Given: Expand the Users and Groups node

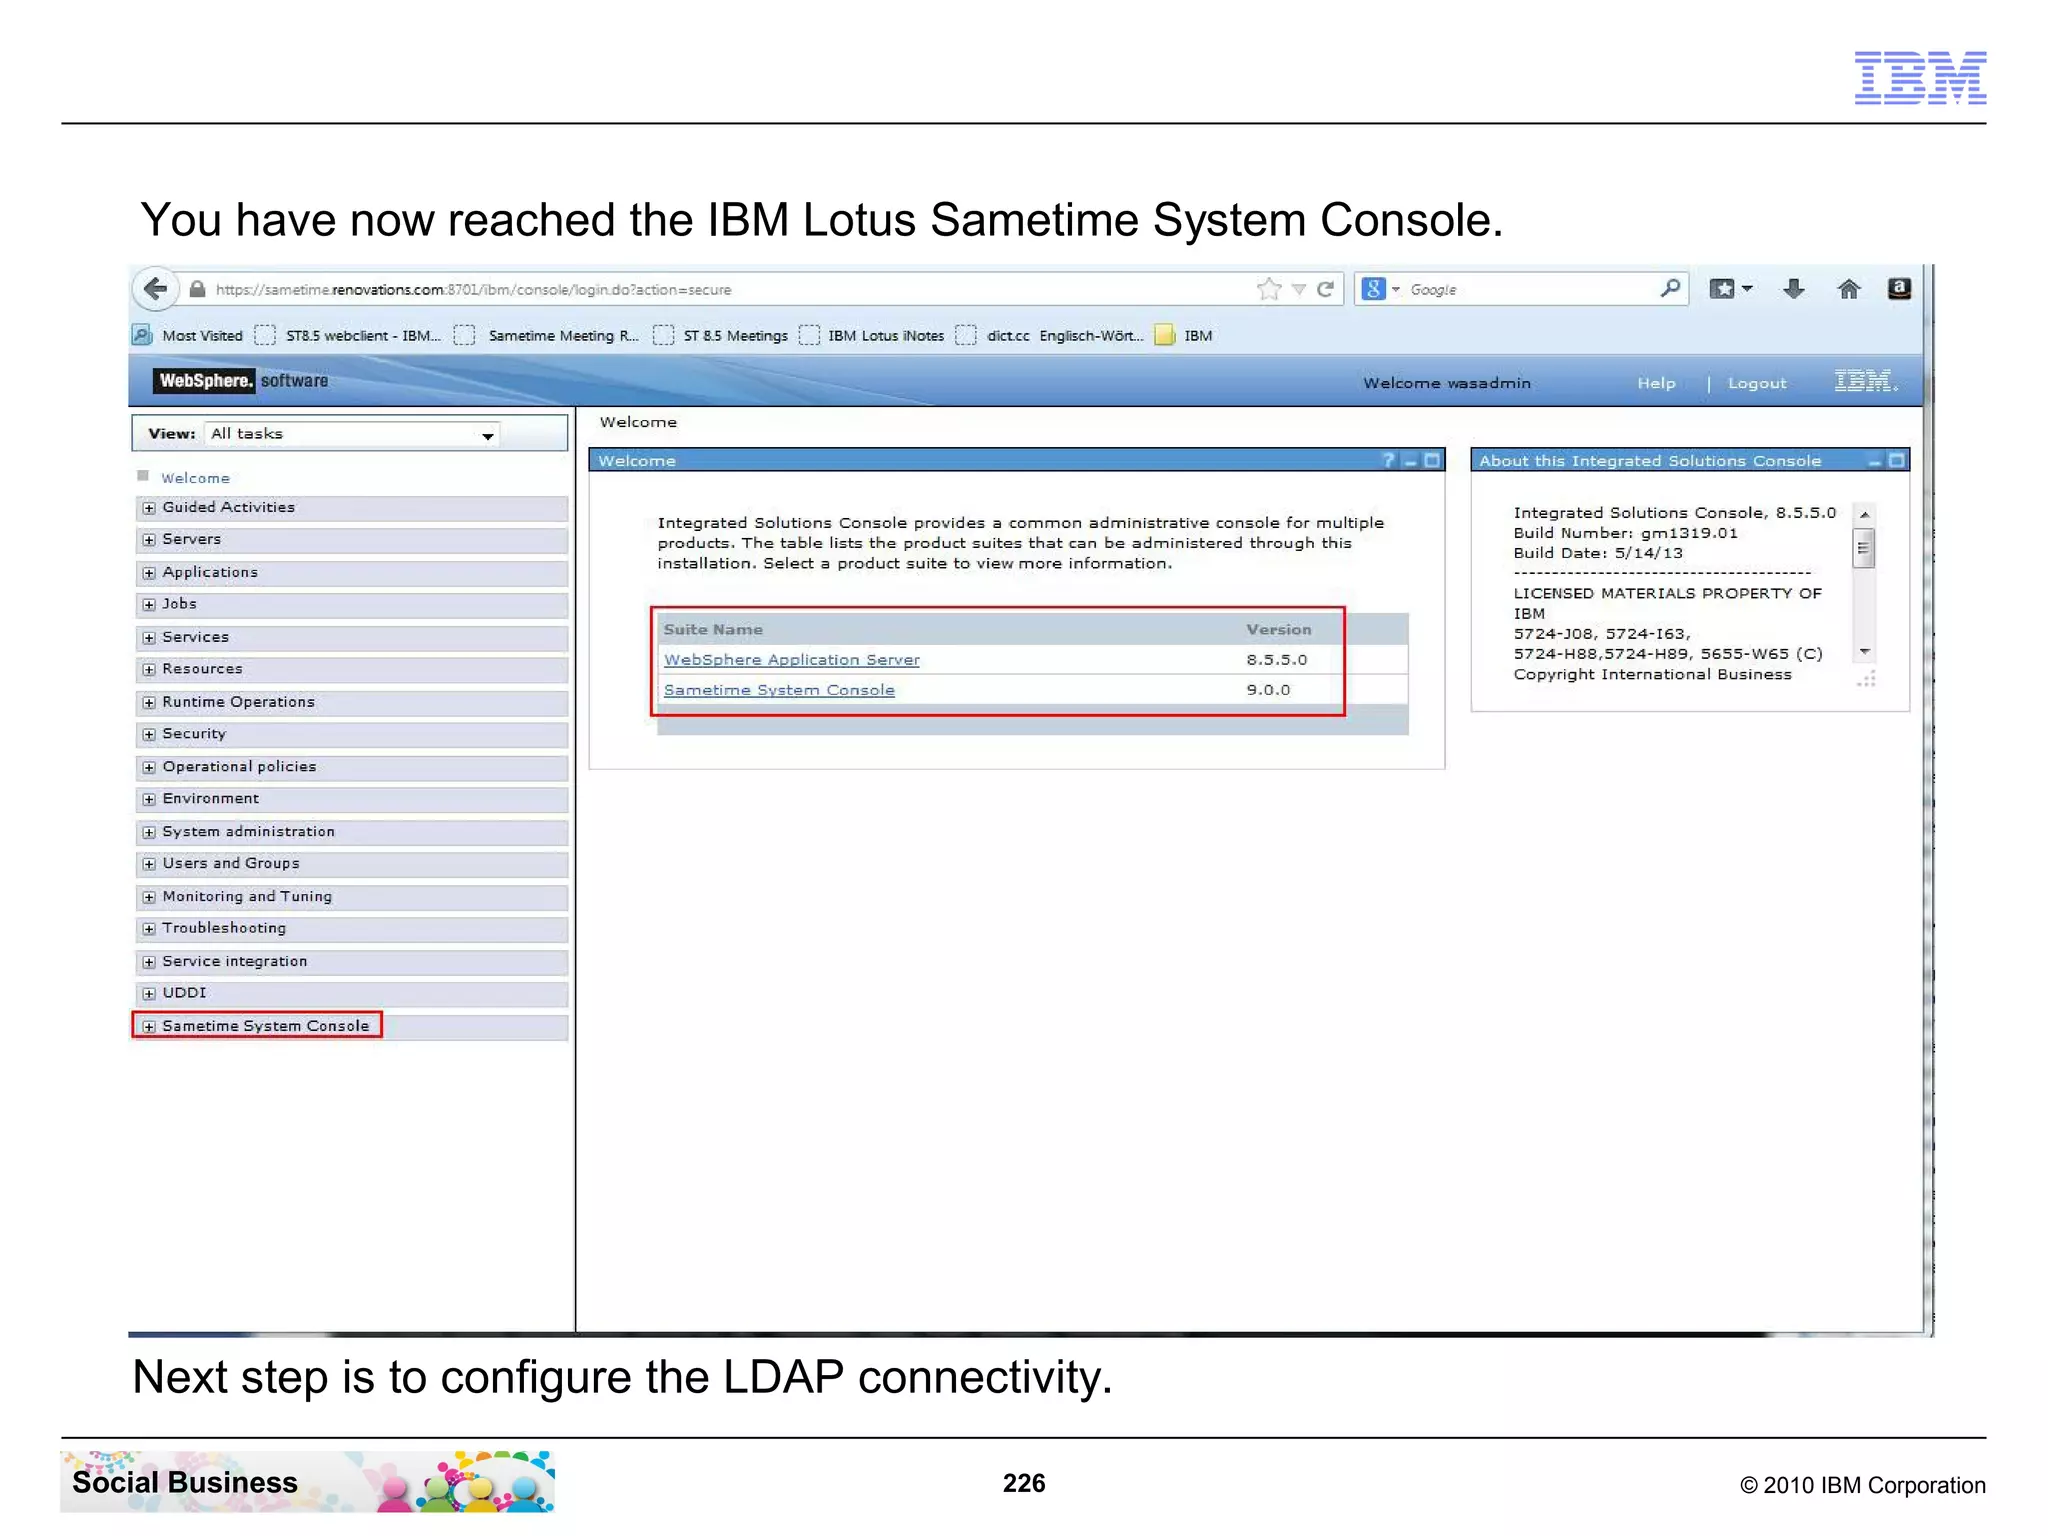Looking at the screenshot, I should click(149, 864).
